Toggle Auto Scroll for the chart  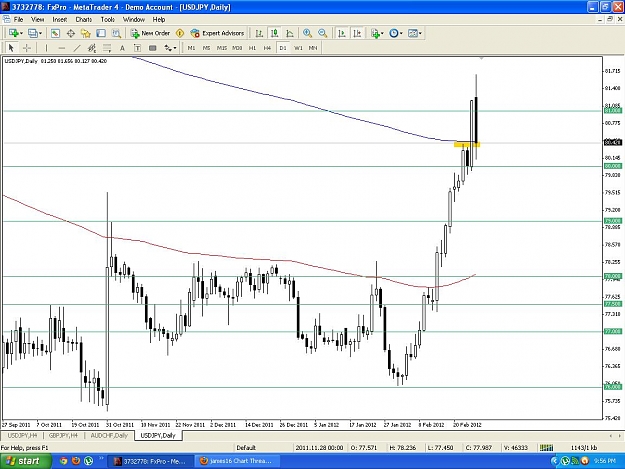(342, 33)
